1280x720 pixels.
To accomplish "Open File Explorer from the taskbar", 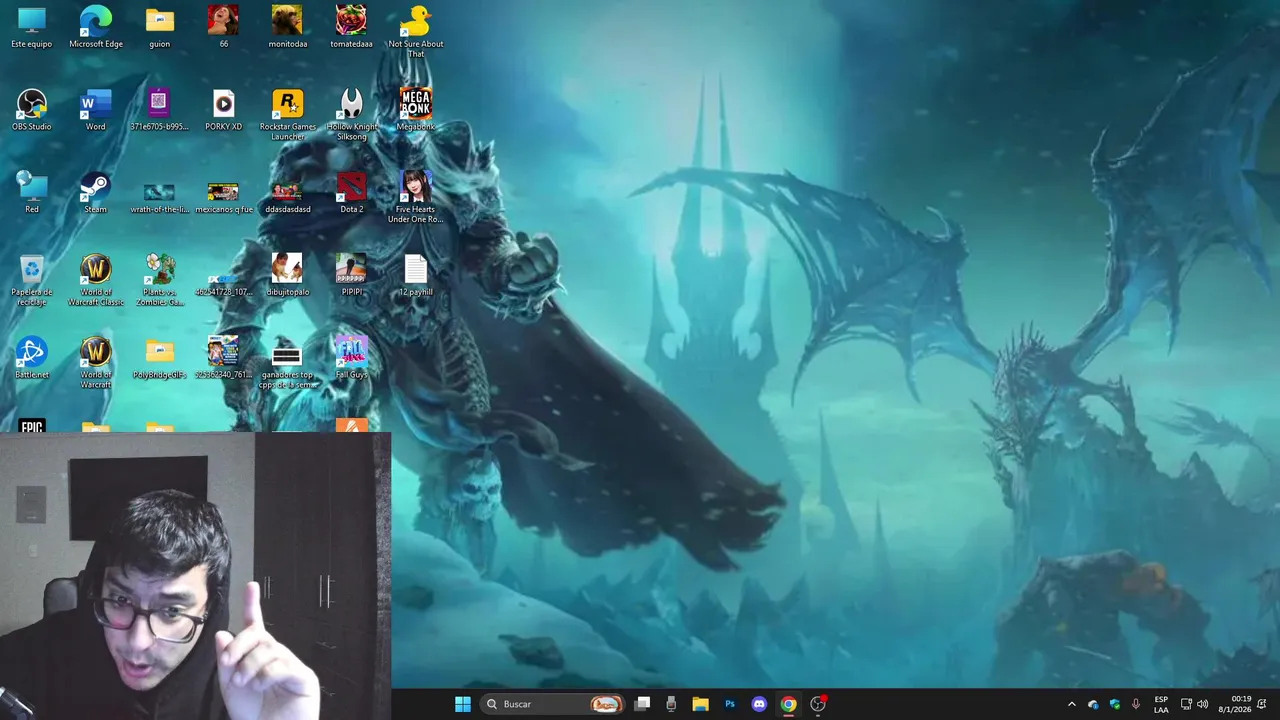I will [700, 704].
